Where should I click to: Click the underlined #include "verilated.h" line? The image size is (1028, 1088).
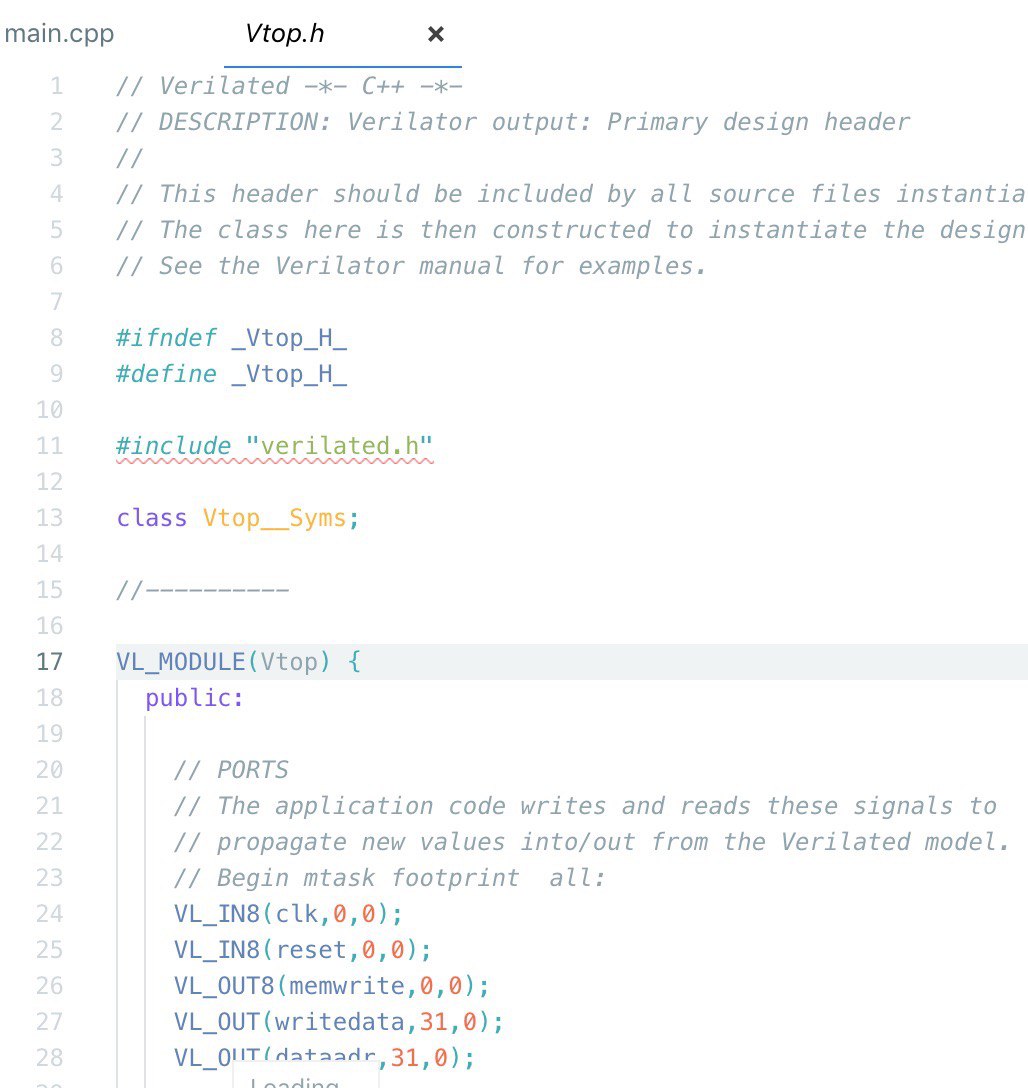point(275,446)
